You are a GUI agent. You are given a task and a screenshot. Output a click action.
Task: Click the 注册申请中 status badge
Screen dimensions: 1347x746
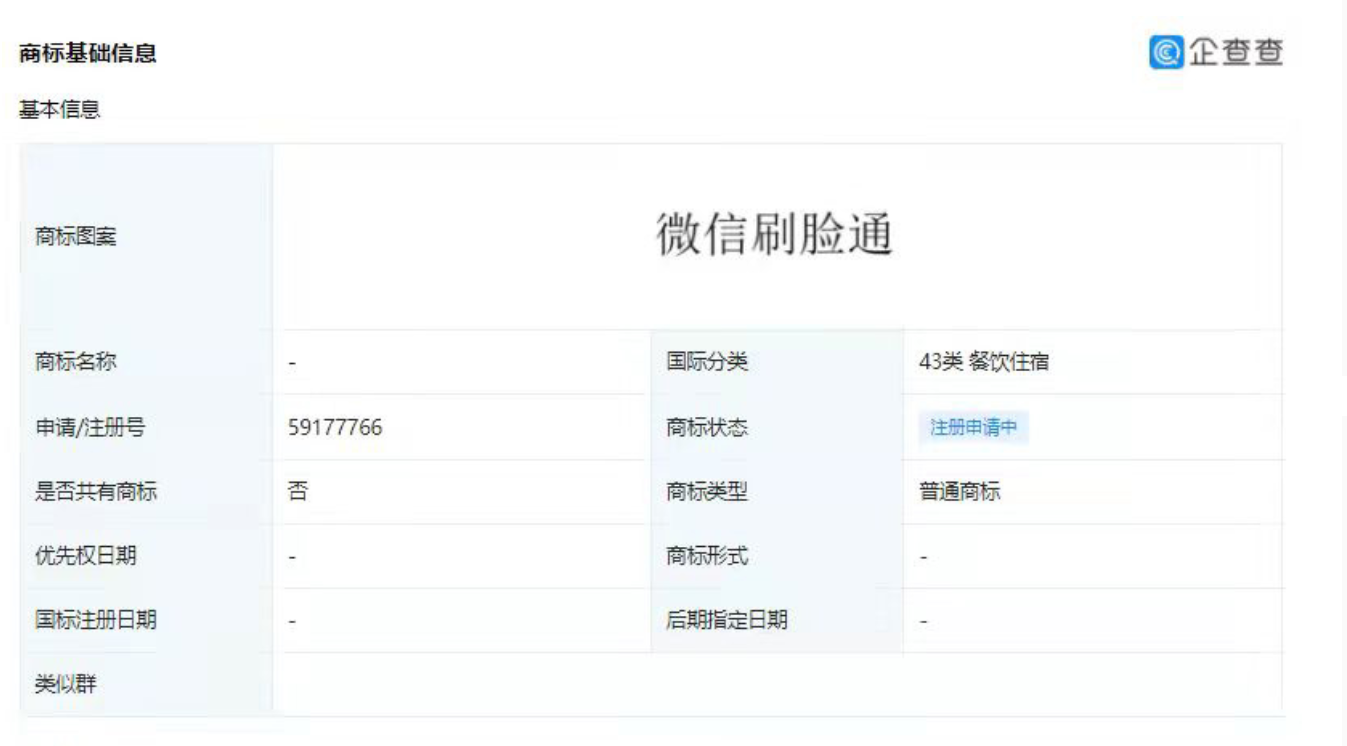973,428
